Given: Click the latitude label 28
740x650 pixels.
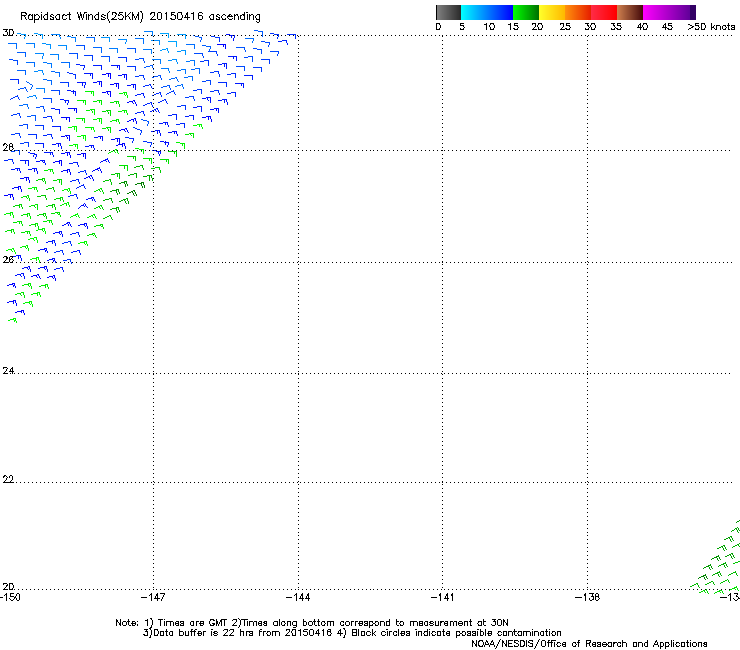Looking at the screenshot, I should pos(8,147).
